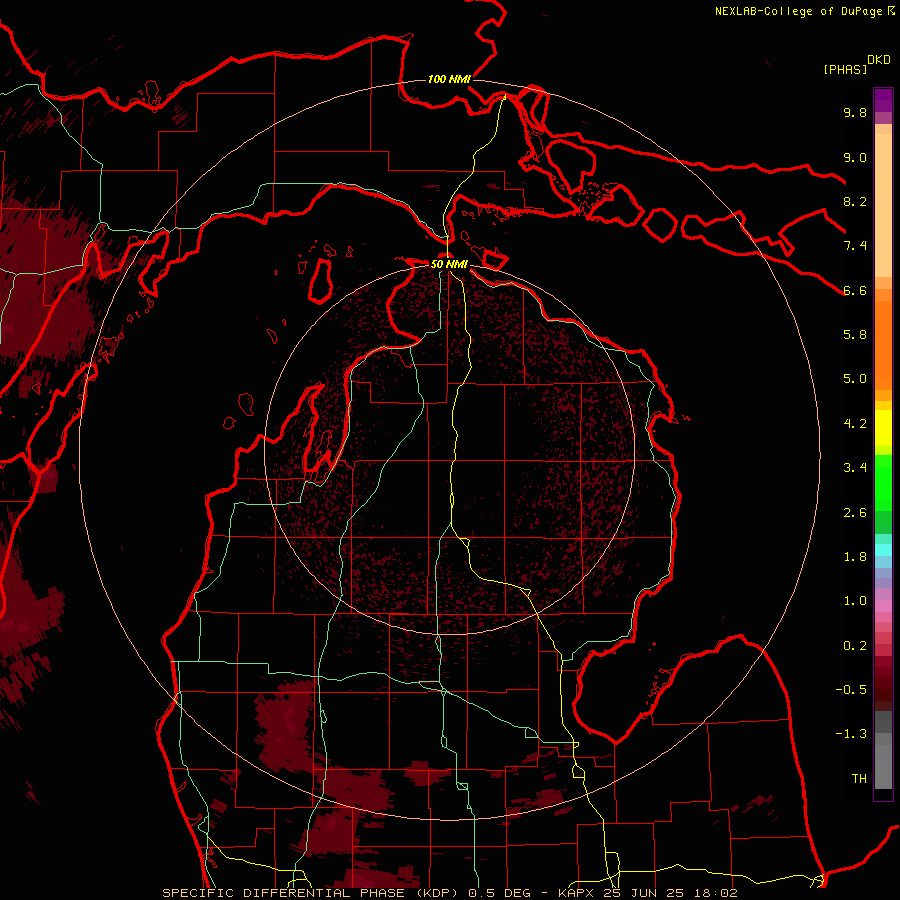Pick the 1.0 scale value
Viewport: 900px width, 900px height.
[855, 601]
